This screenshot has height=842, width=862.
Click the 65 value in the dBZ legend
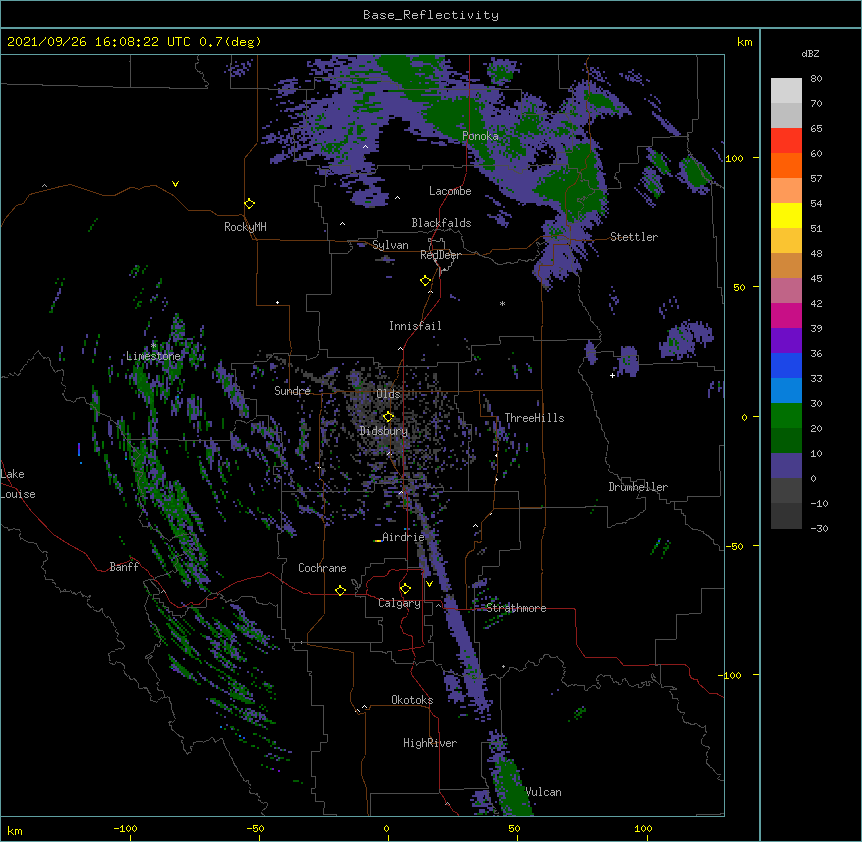coord(816,128)
